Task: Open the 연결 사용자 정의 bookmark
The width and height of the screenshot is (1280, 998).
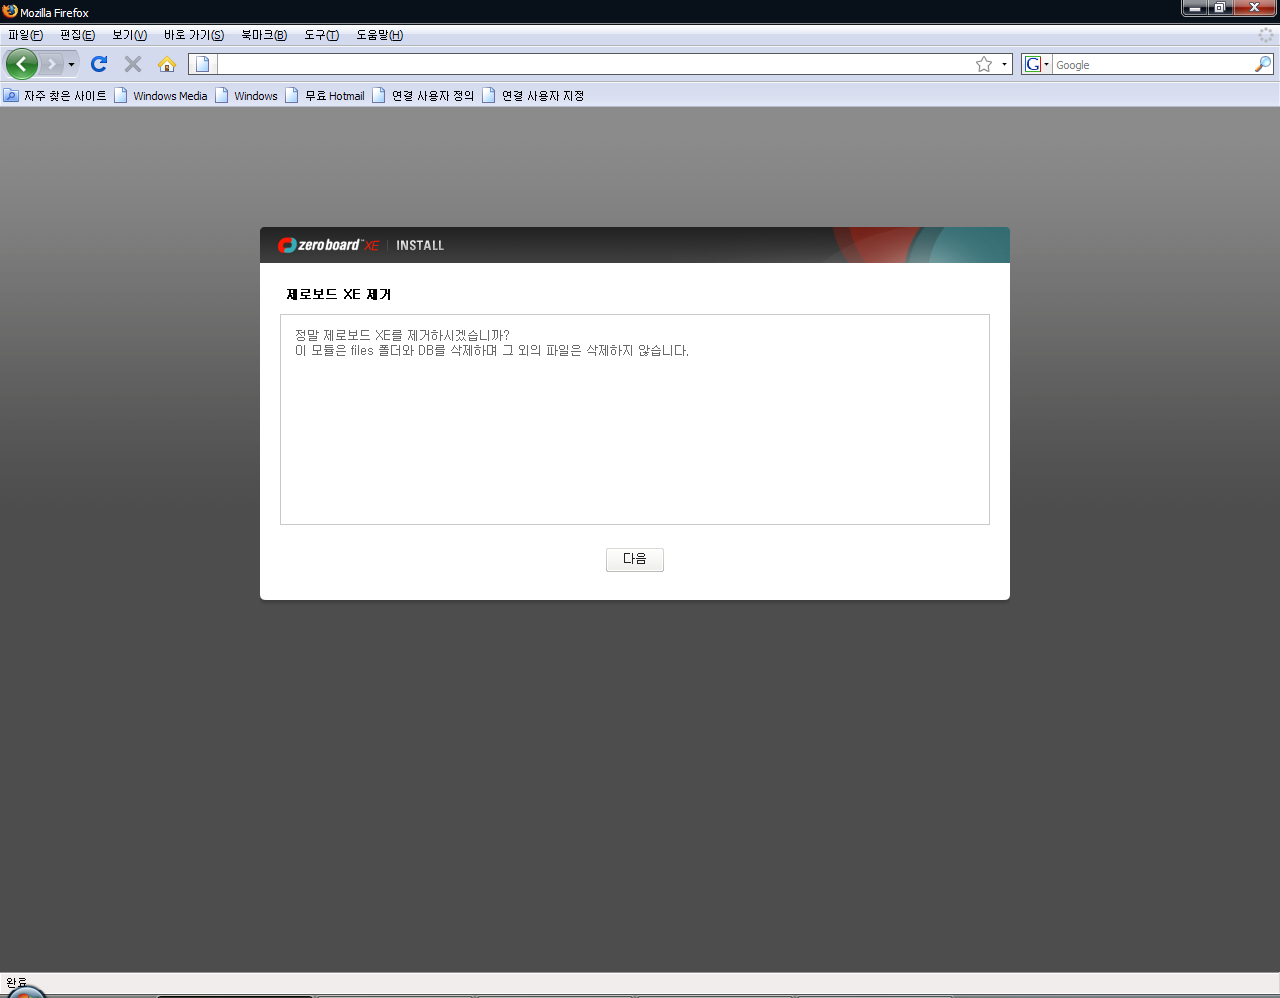Action: 424,96
